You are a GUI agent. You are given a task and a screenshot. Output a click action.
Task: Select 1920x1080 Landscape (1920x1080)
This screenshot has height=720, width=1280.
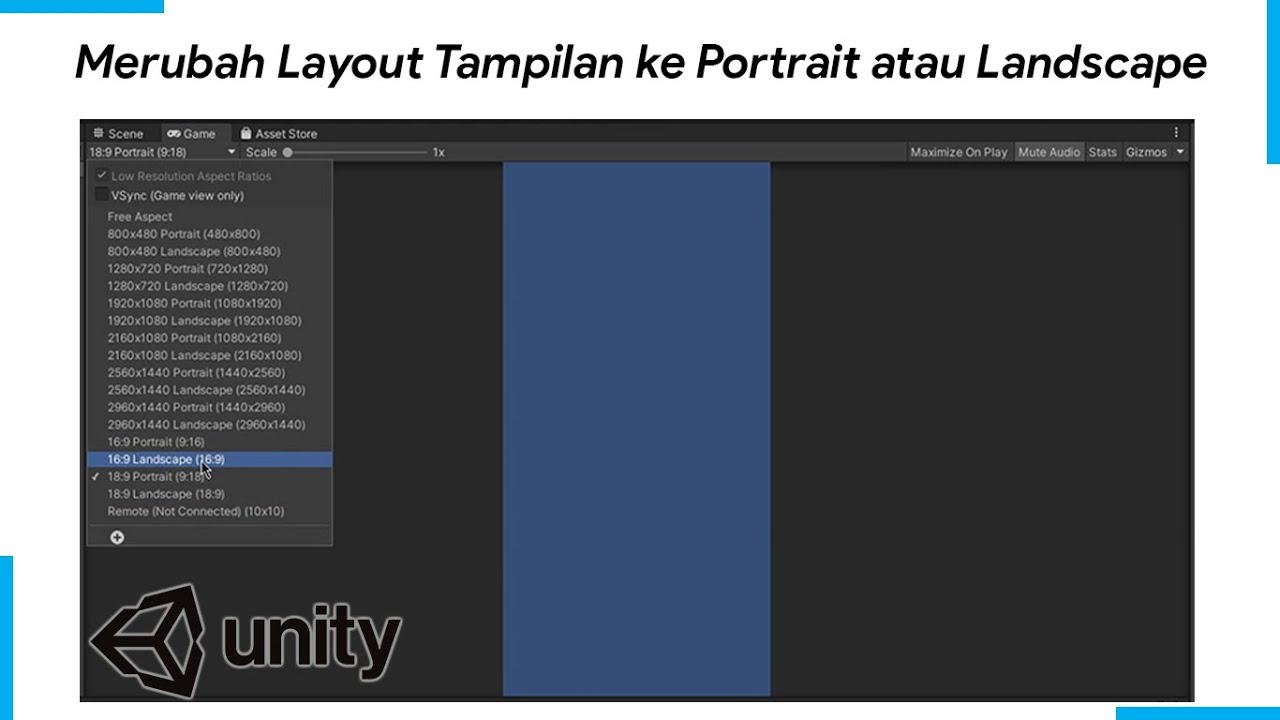(x=209, y=320)
